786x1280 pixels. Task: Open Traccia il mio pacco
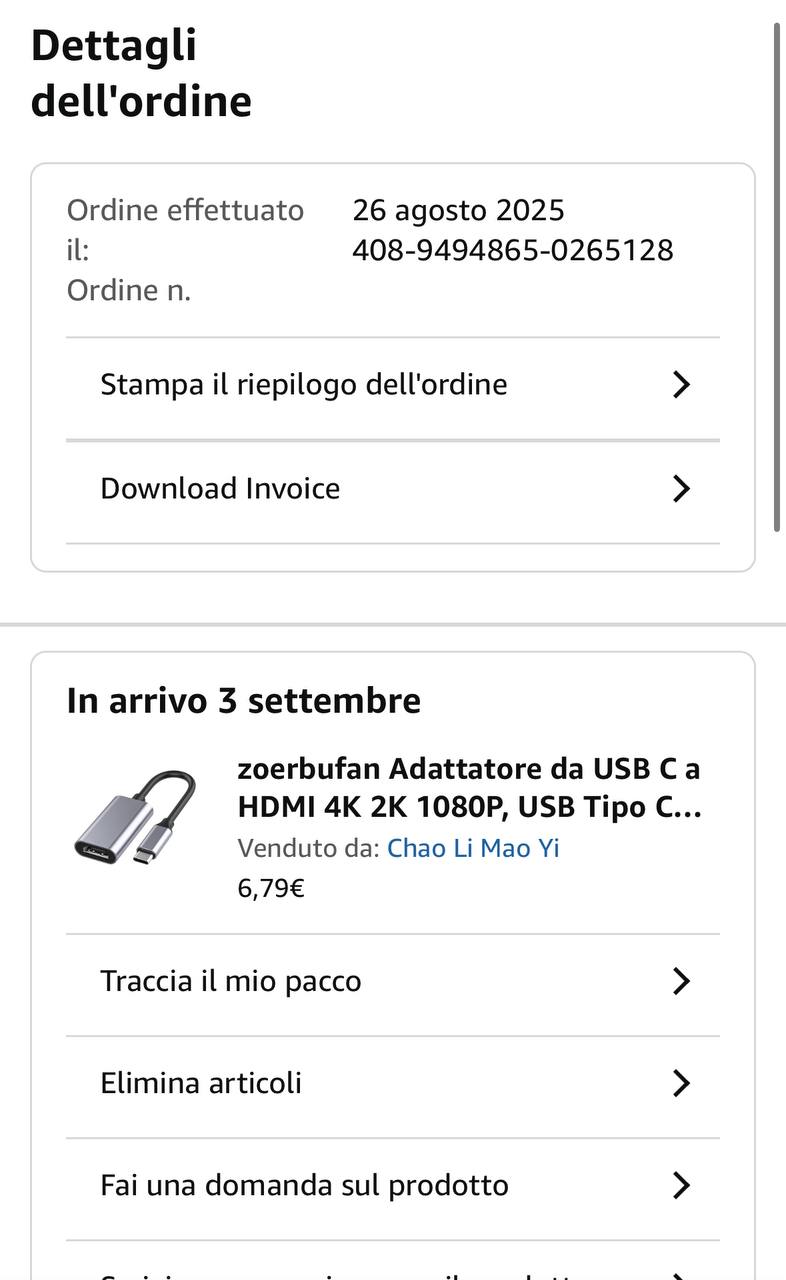coord(230,981)
